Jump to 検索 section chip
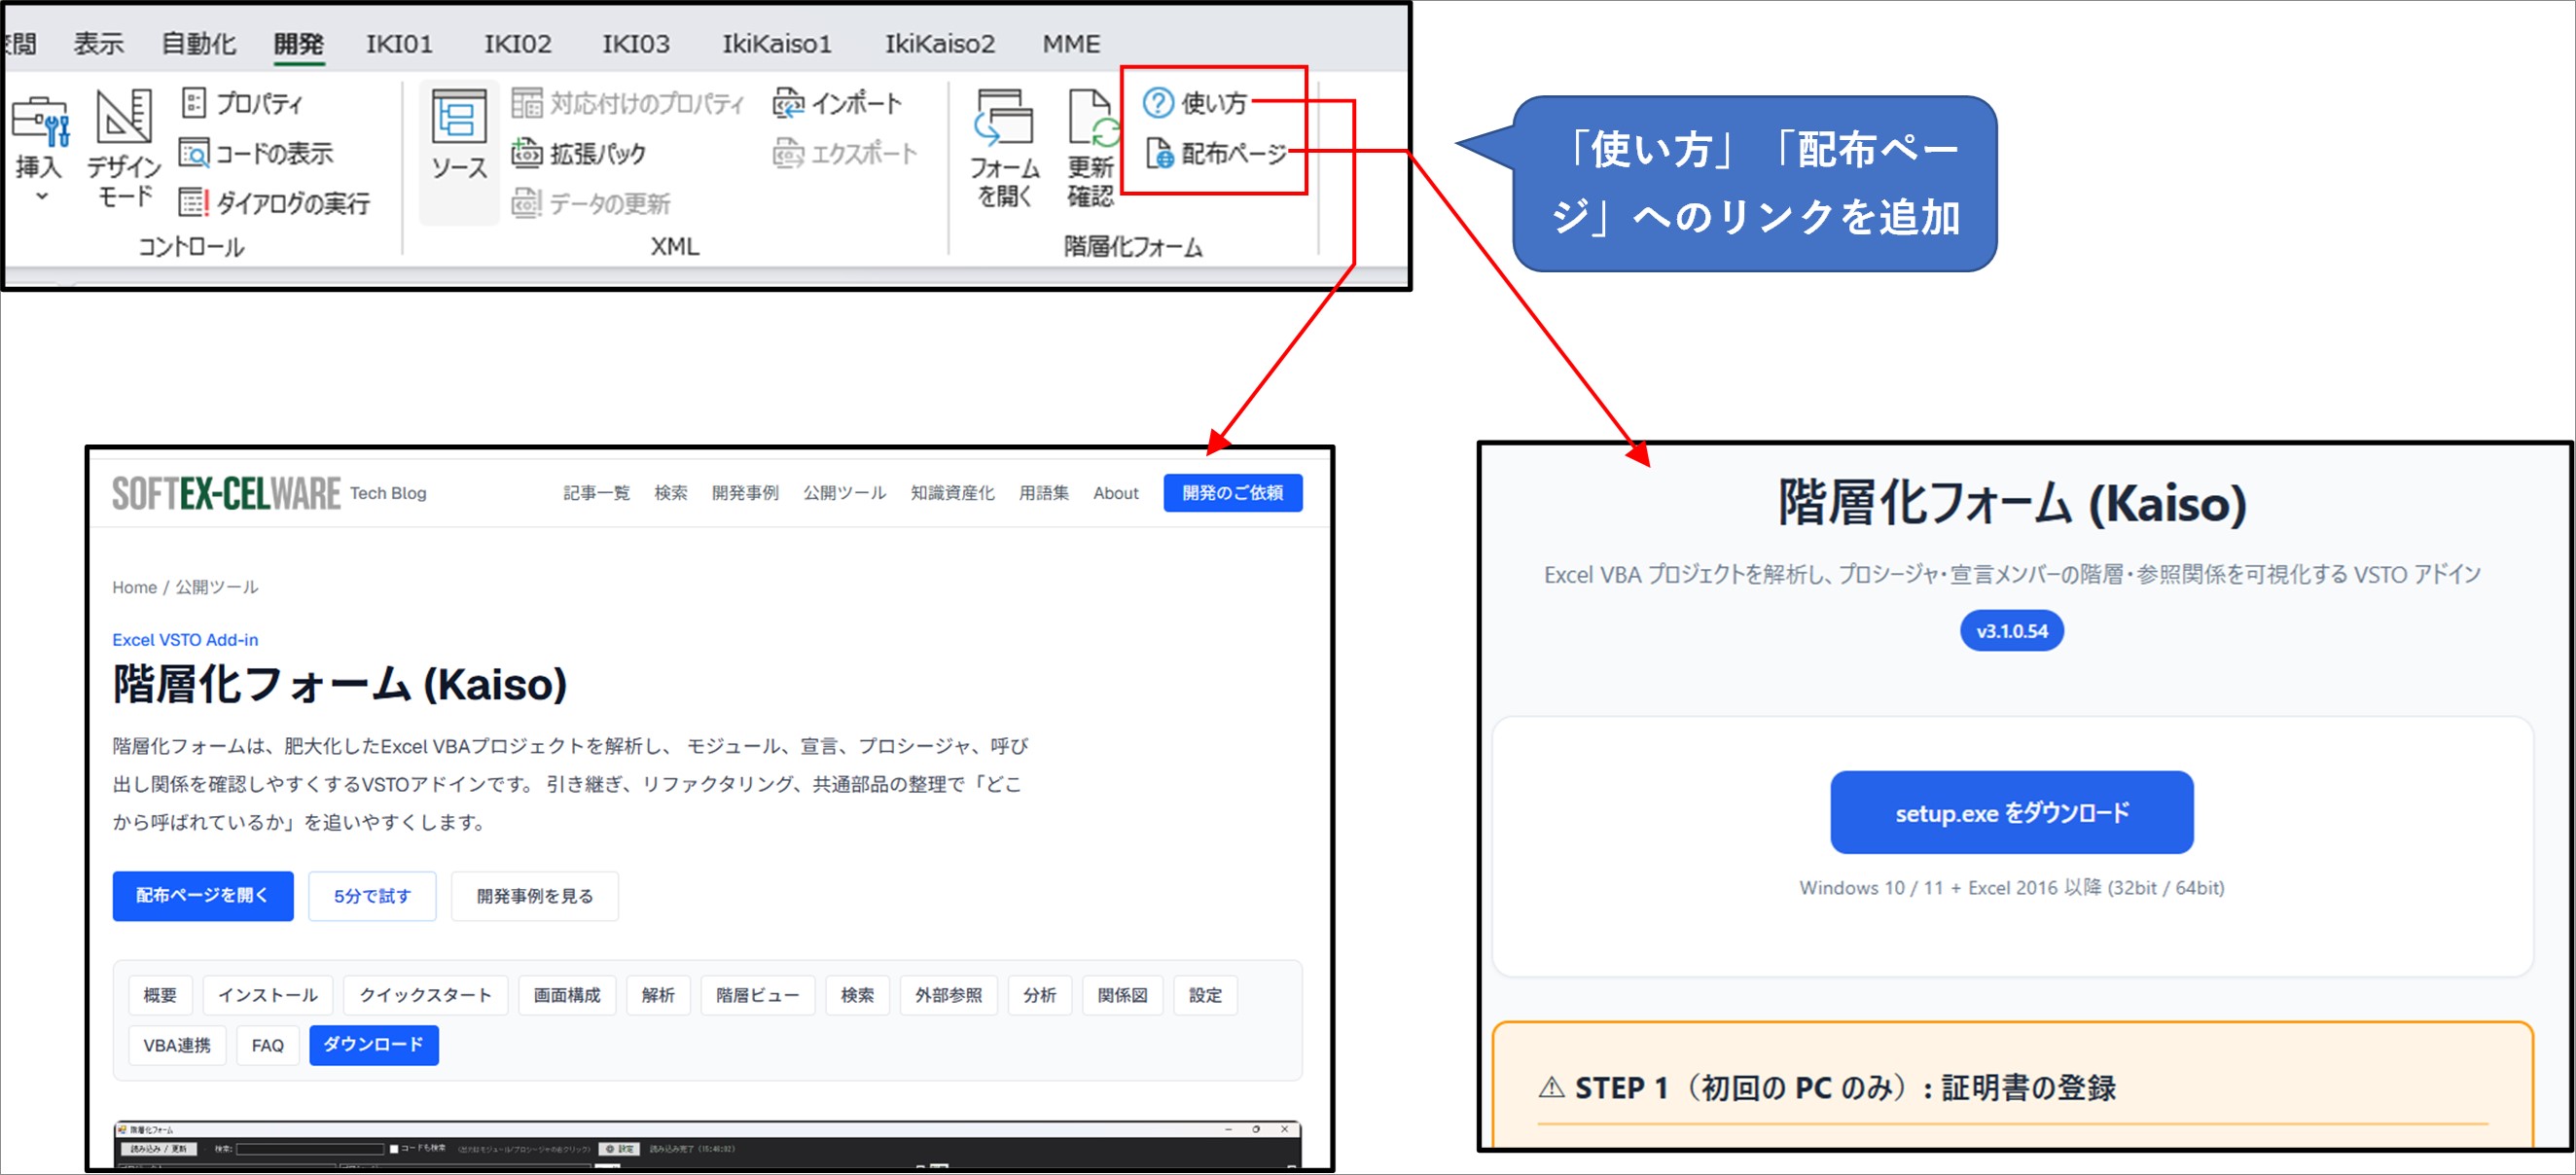2576x1175 pixels. [857, 995]
